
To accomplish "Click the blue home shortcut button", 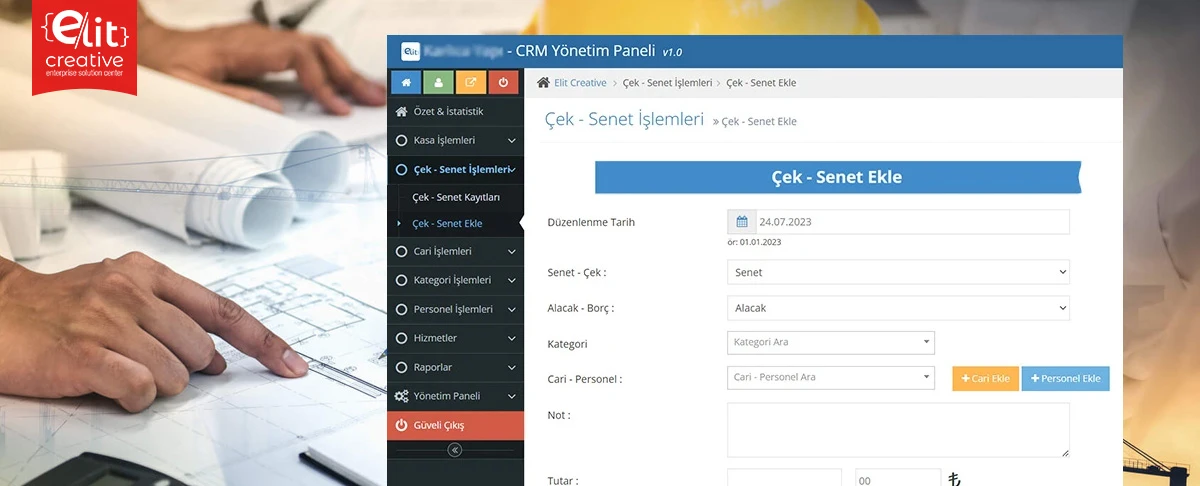I will [x=405, y=83].
